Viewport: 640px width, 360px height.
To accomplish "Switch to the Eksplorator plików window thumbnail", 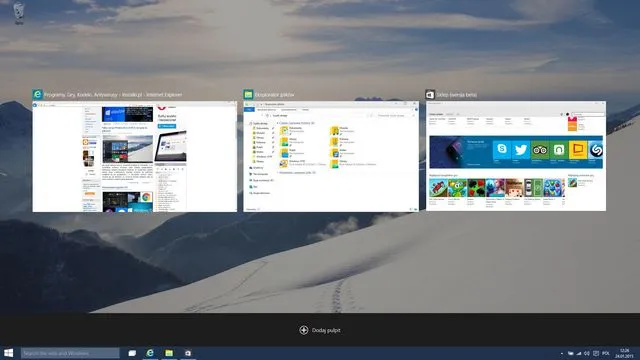I will (331, 156).
